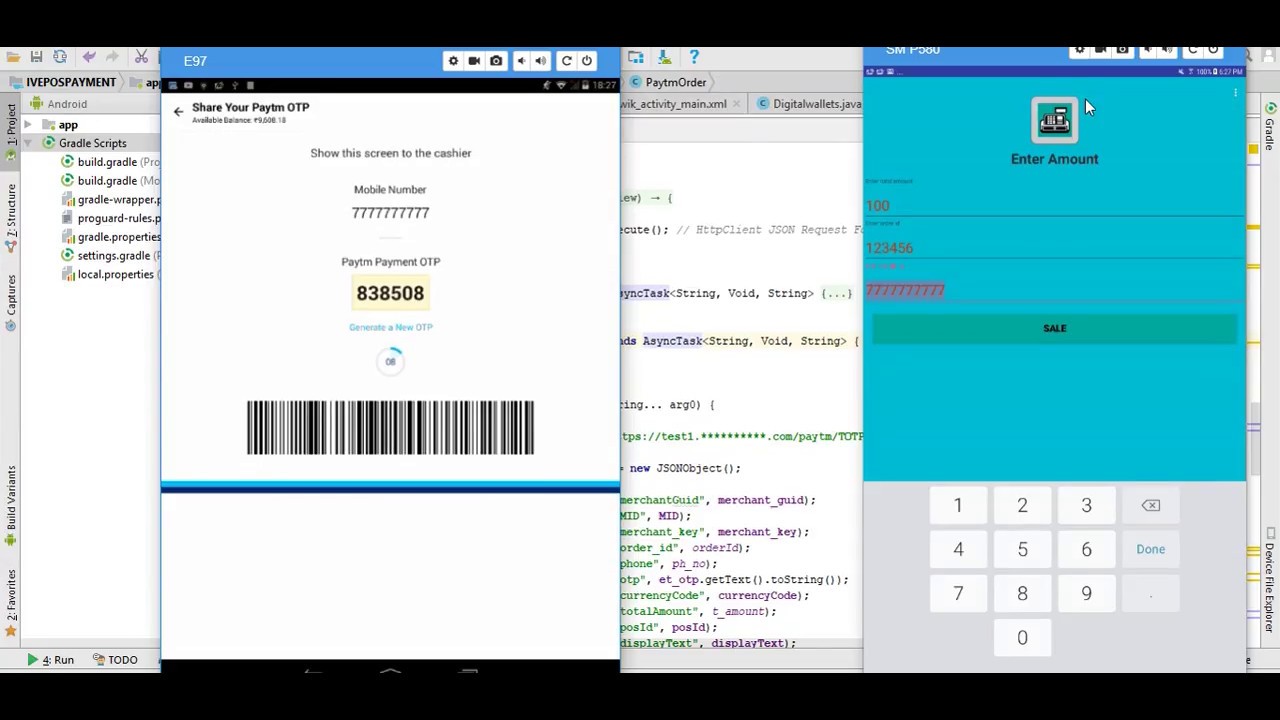Screen dimensions: 1280x720
Task: Select gradle.properties in project tree
Action: coord(110,237)
